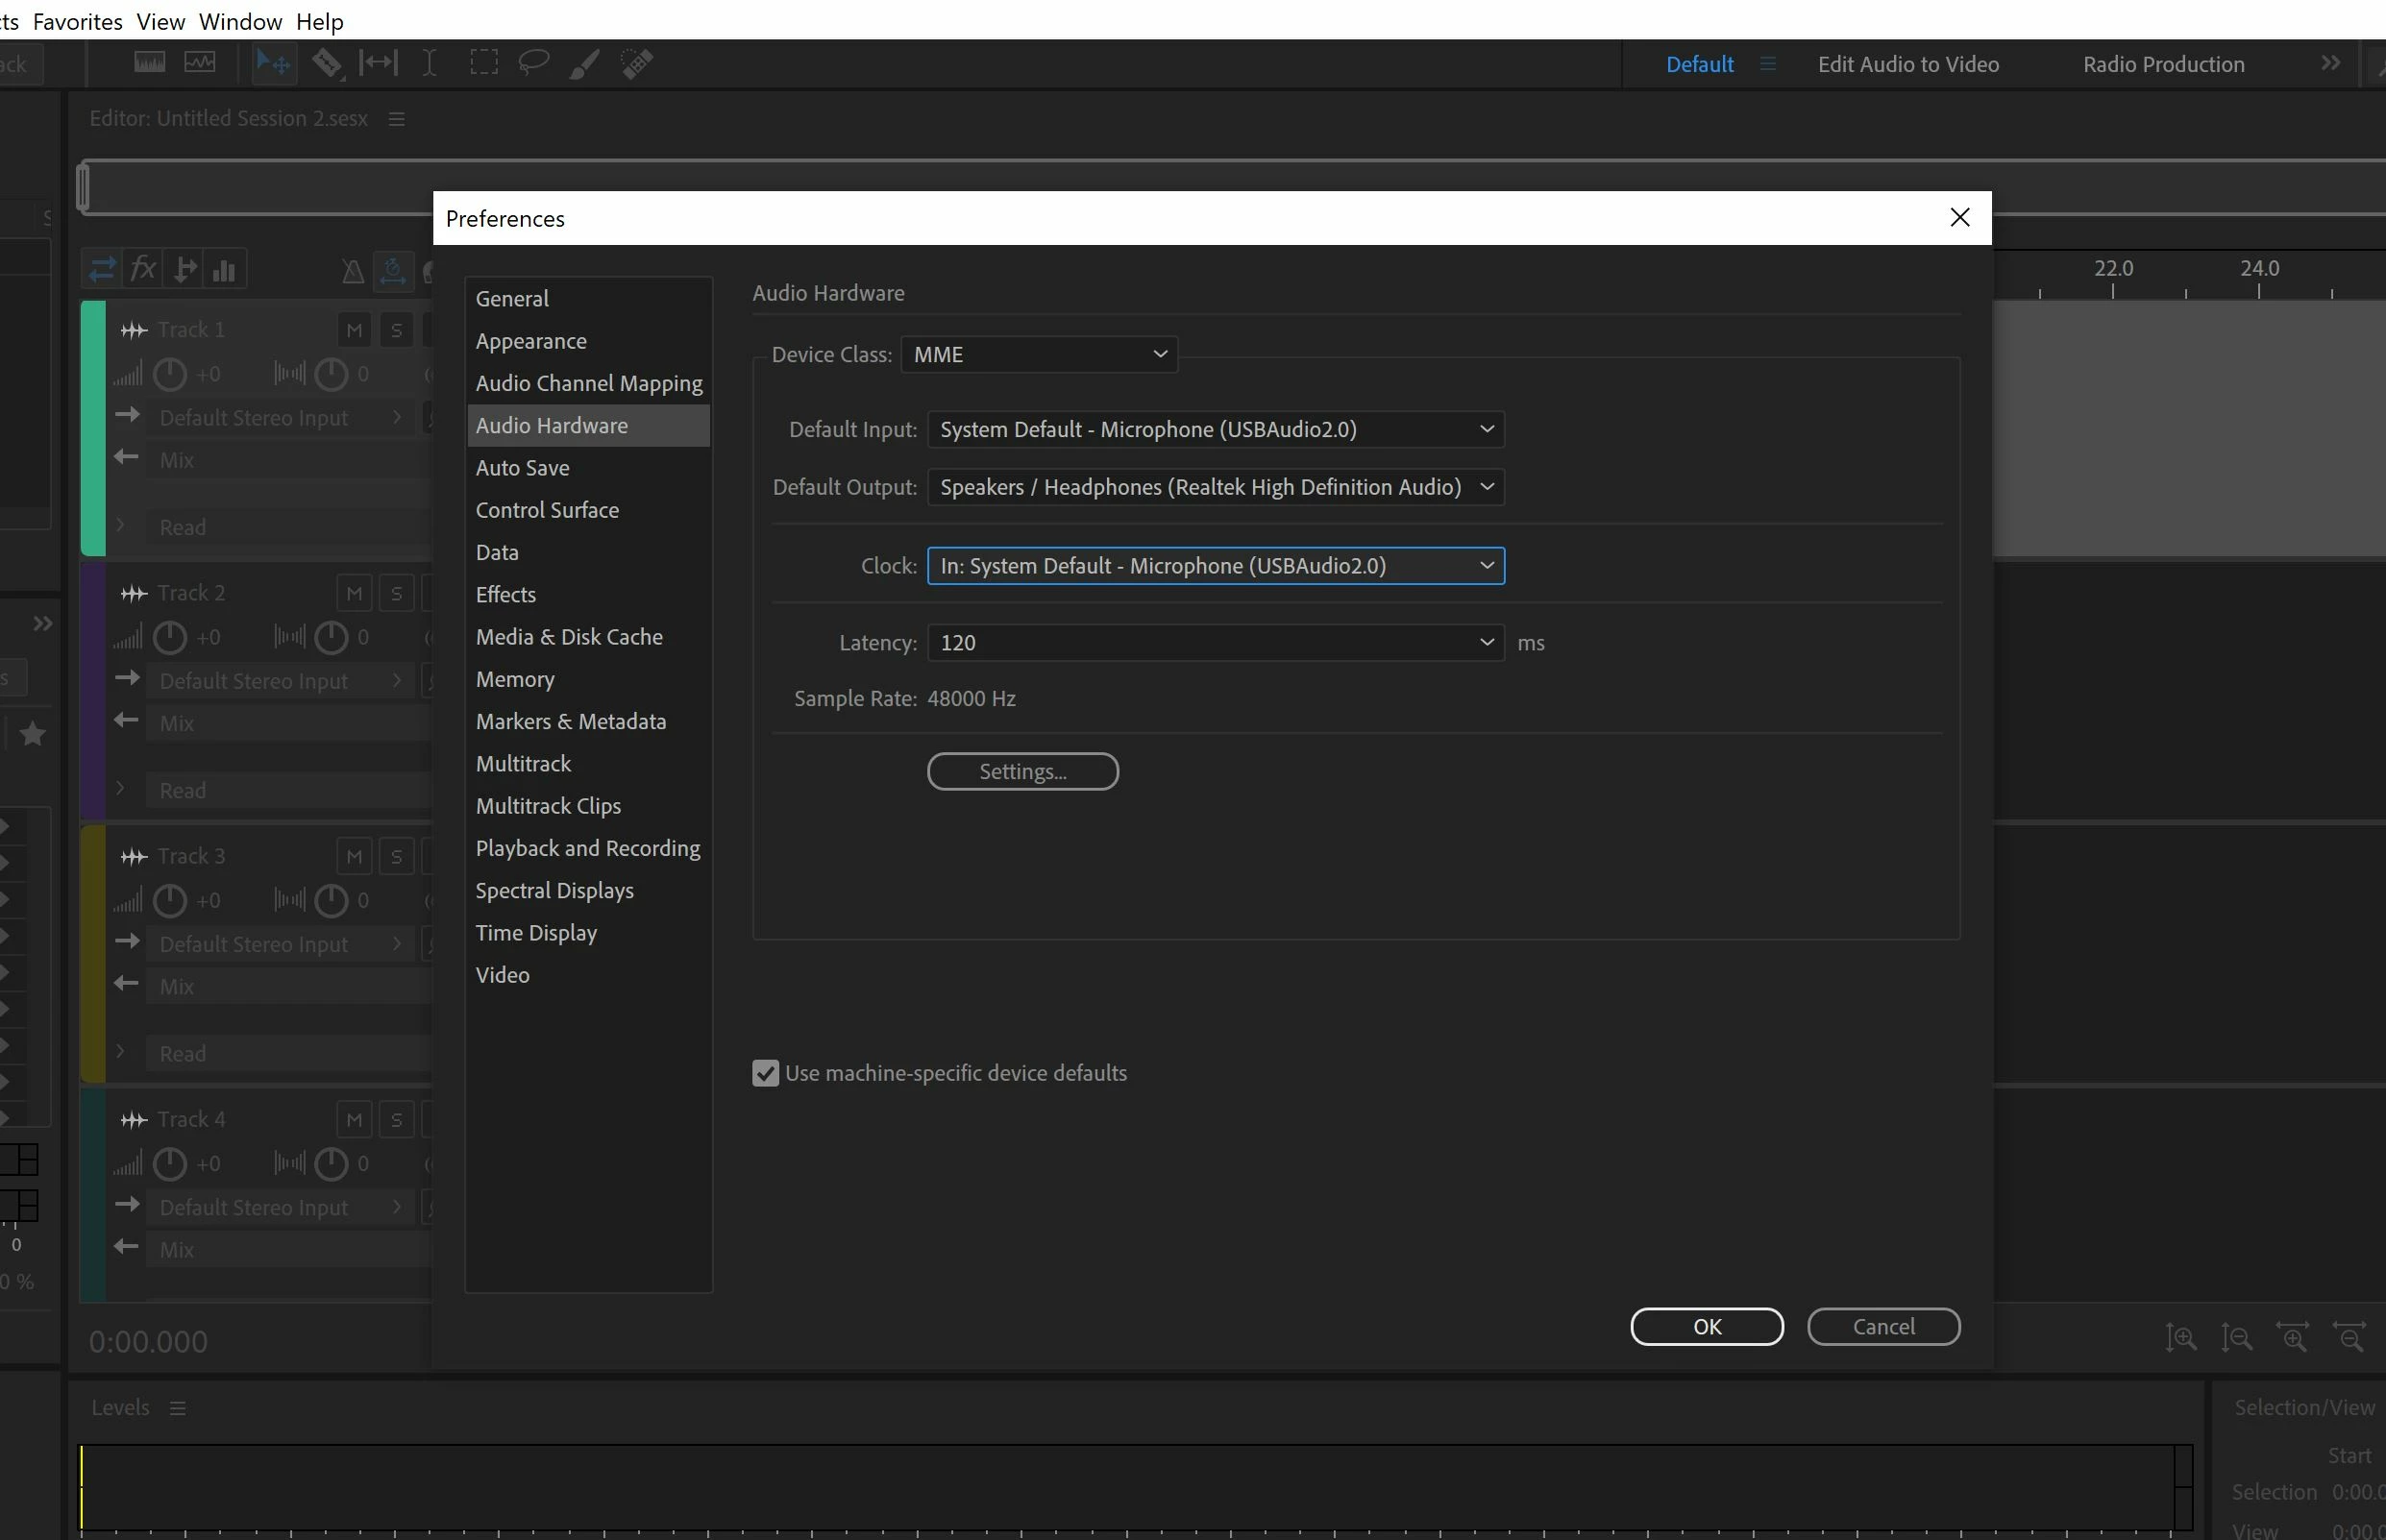Select the Marquee Selection tool

click(484, 64)
